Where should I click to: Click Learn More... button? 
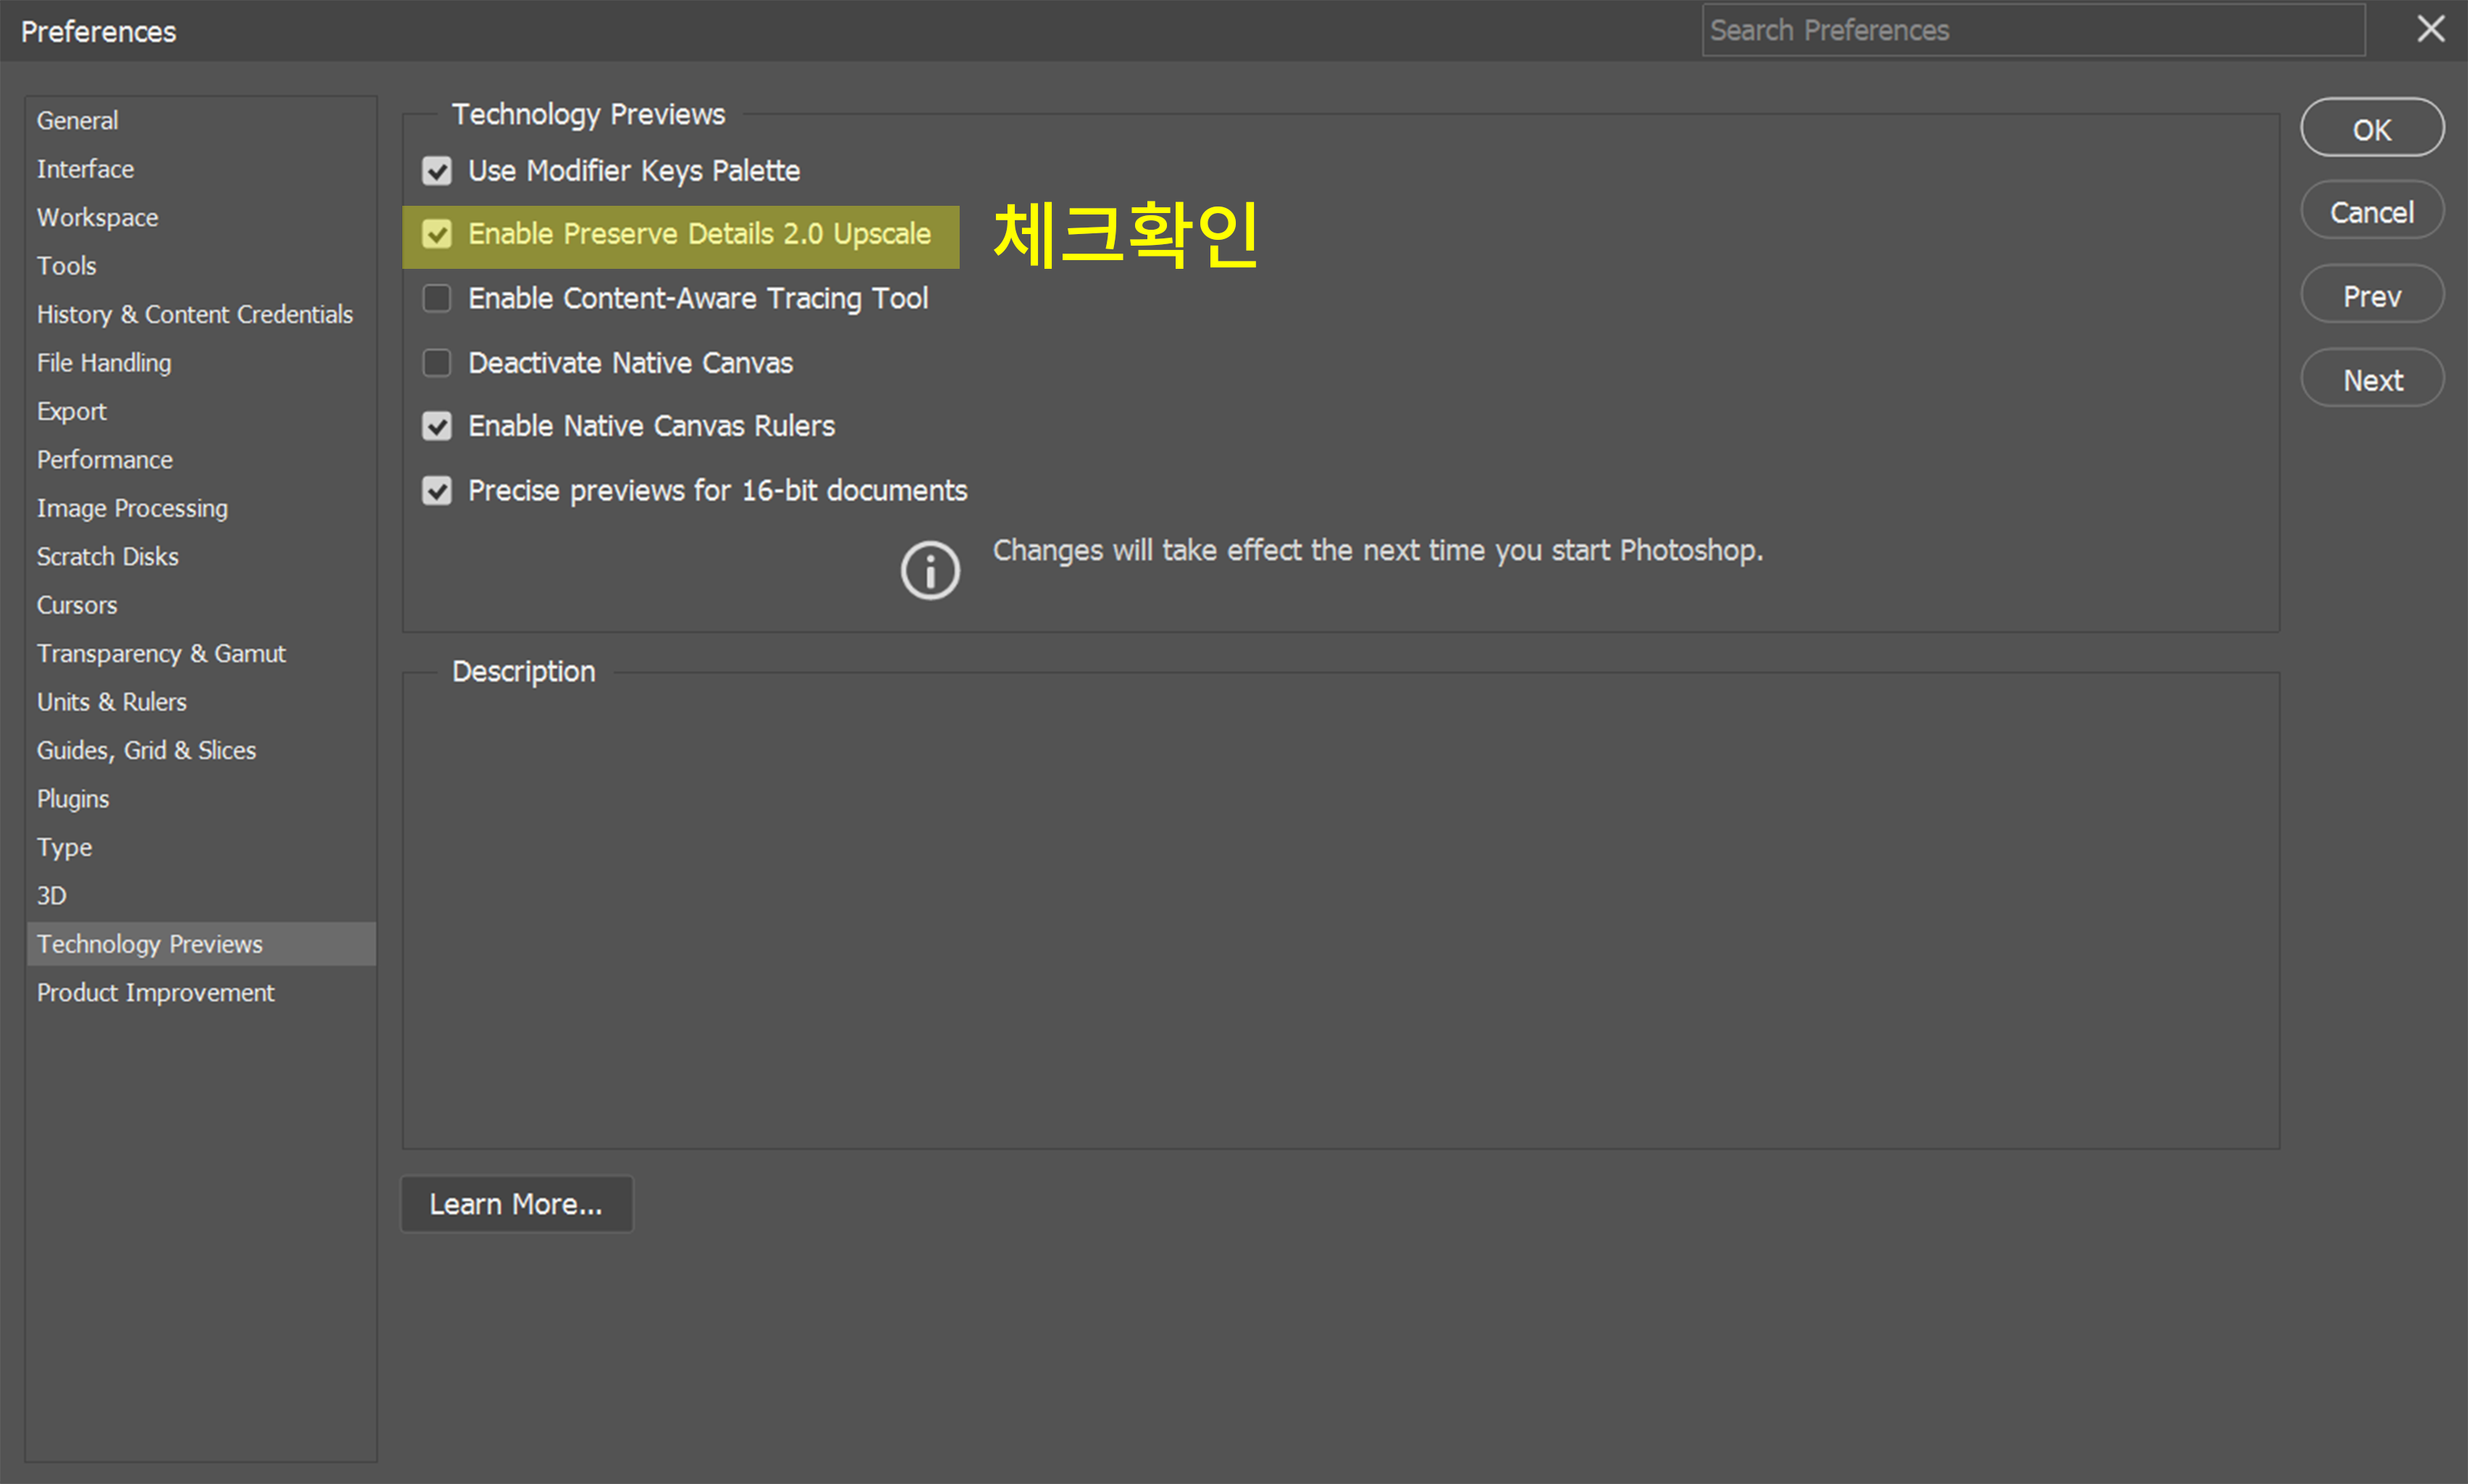516,1204
